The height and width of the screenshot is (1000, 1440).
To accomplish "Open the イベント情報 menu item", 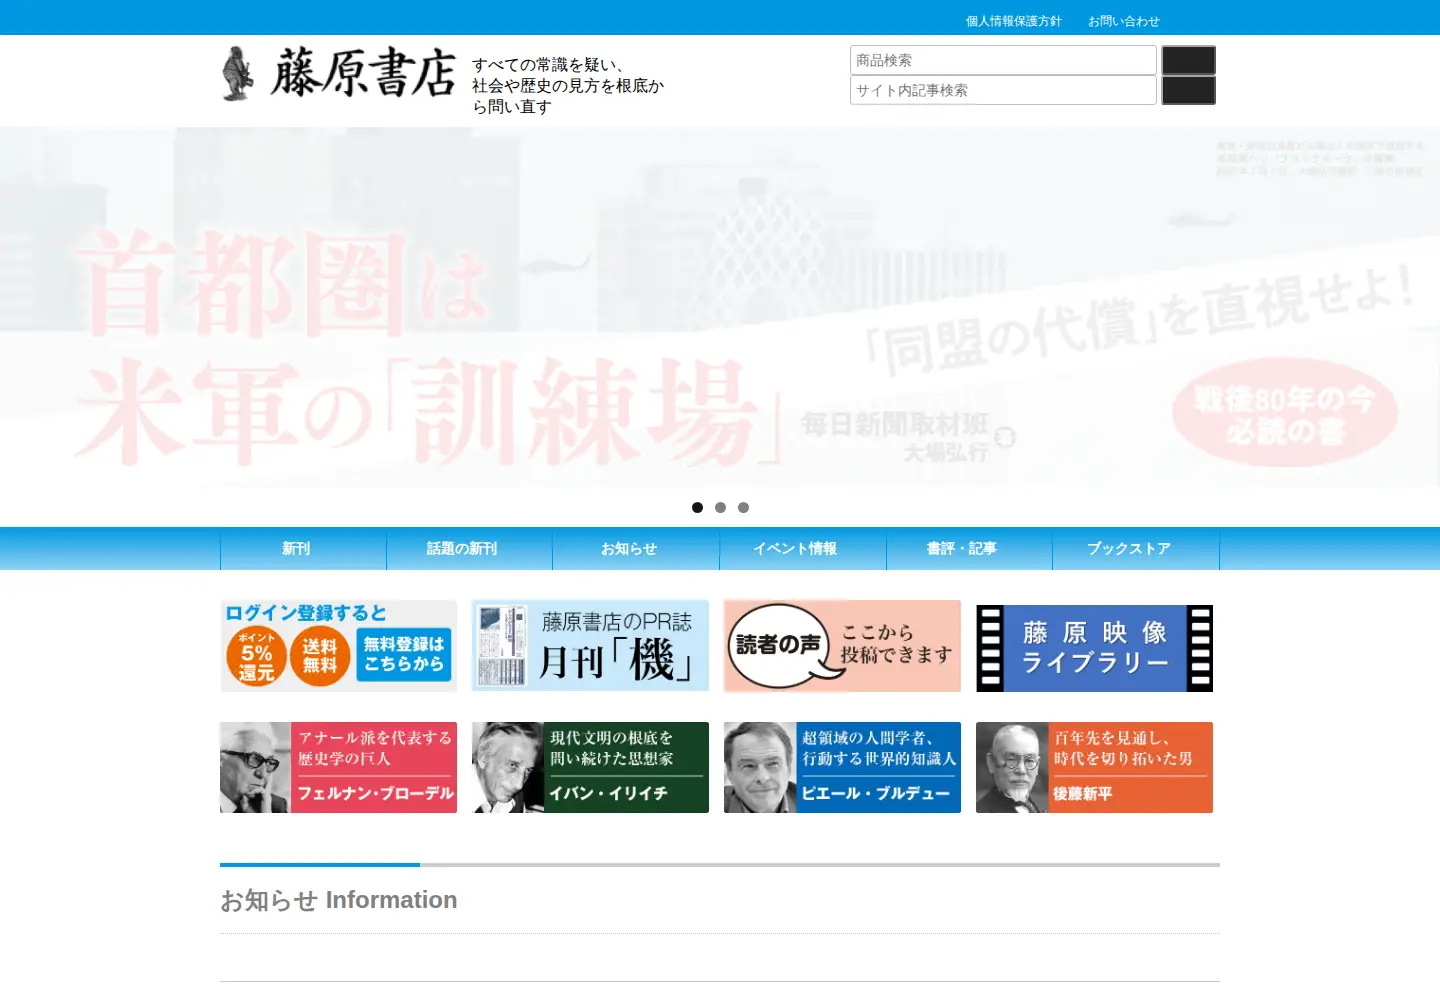I will coord(803,548).
